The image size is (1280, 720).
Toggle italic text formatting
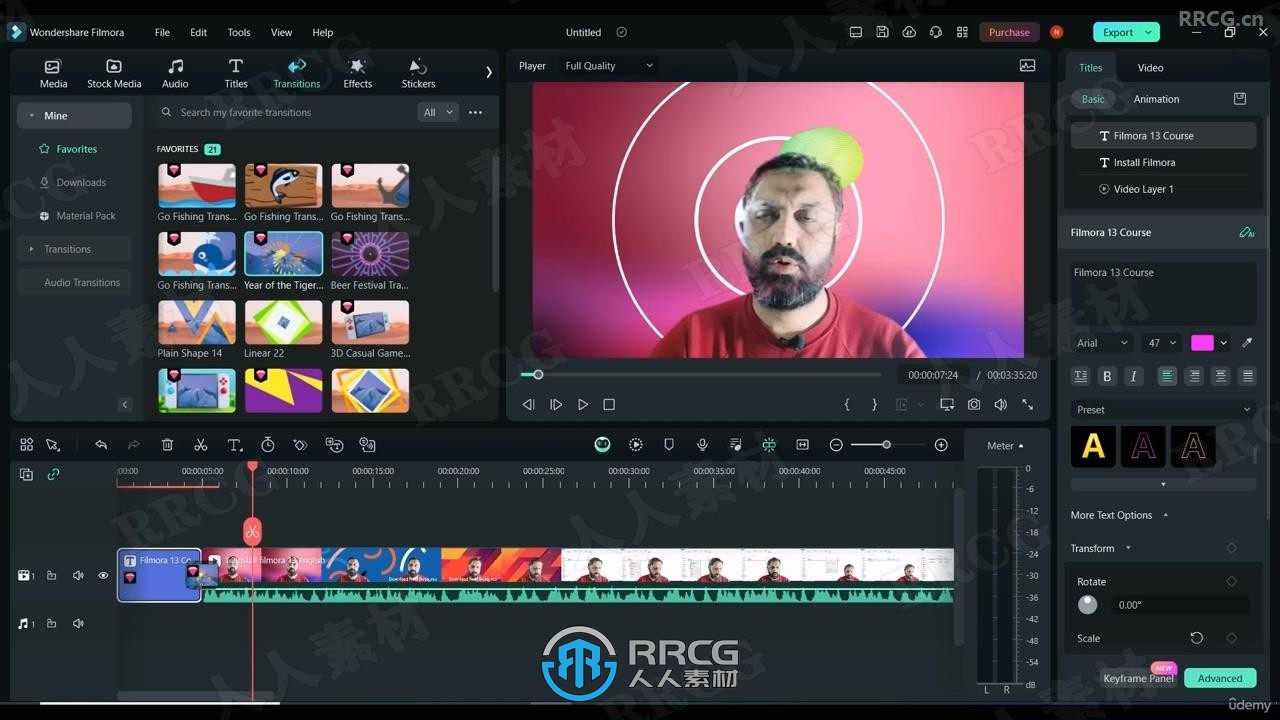click(1133, 376)
